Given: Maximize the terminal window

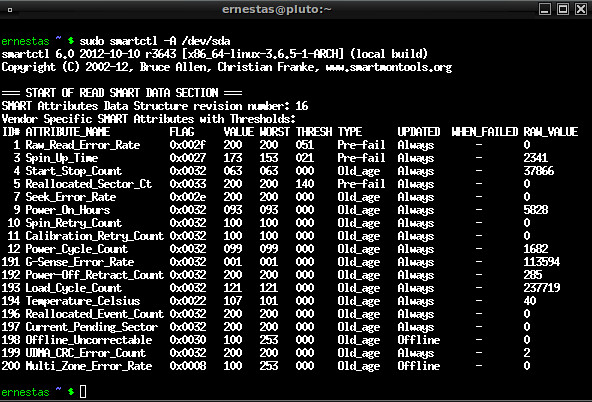Looking at the screenshot, I should point(563,9).
